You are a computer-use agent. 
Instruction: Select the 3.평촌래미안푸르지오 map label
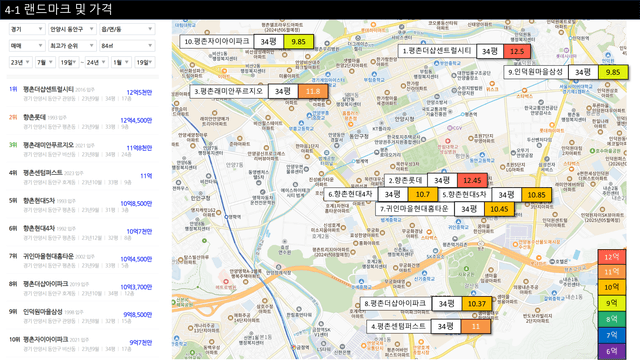coord(229,91)
